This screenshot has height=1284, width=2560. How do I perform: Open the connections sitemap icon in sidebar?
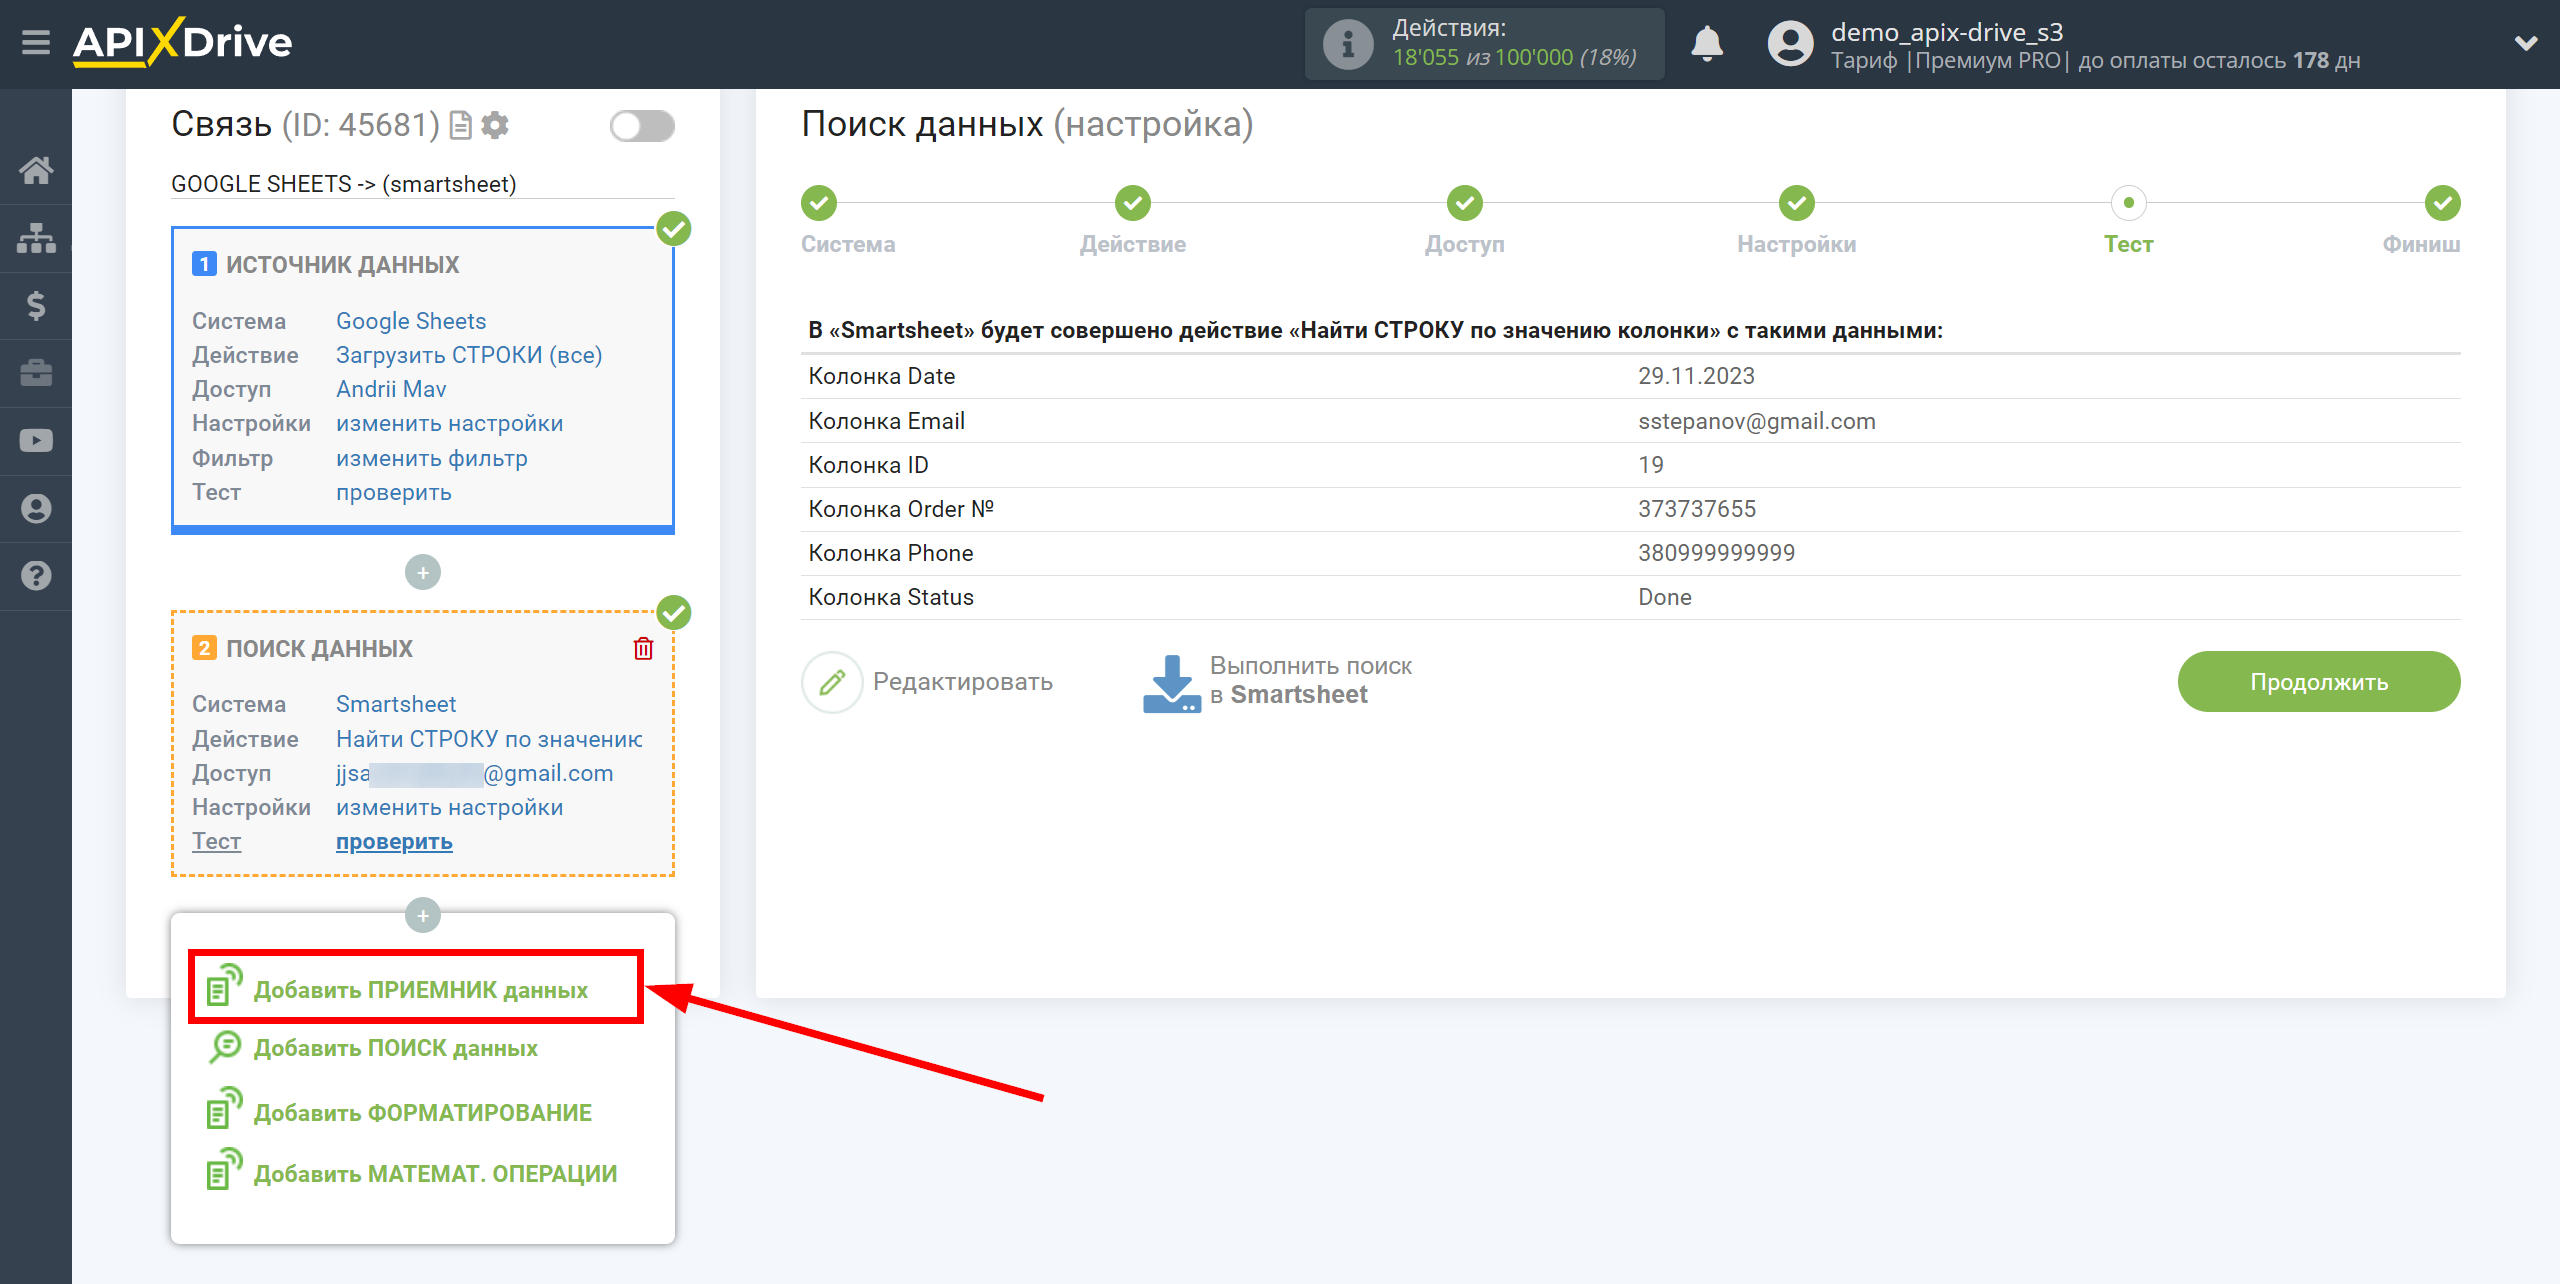[36, 238]
